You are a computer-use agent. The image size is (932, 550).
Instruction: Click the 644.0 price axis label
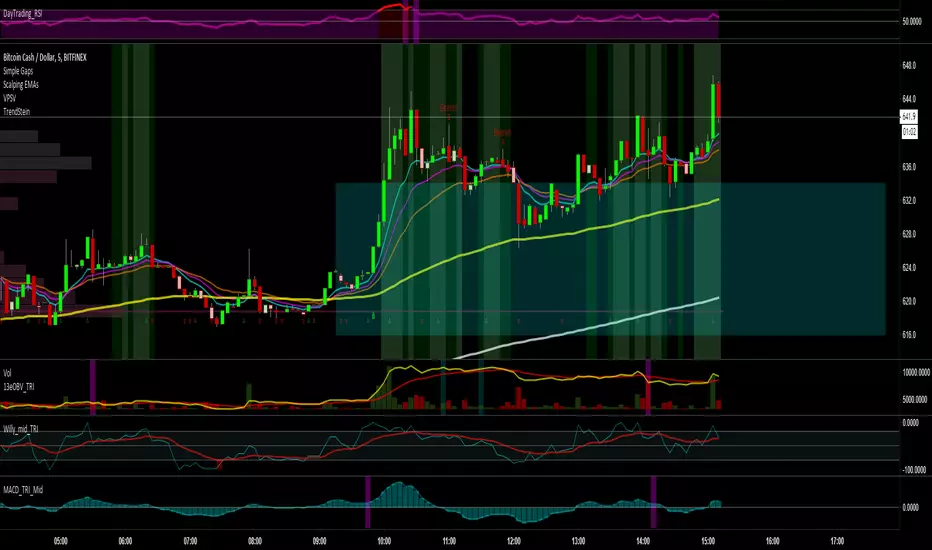tap(909, 99)
